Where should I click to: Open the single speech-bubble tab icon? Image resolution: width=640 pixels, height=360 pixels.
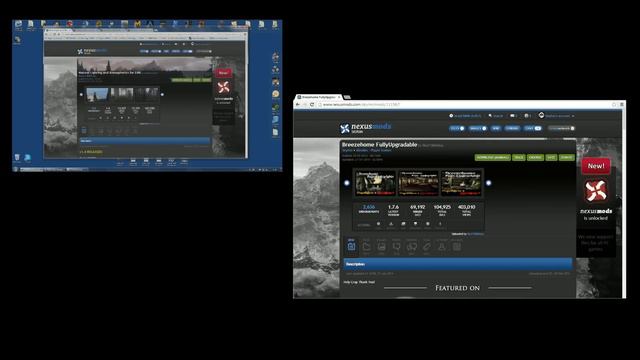coord(396,246)
